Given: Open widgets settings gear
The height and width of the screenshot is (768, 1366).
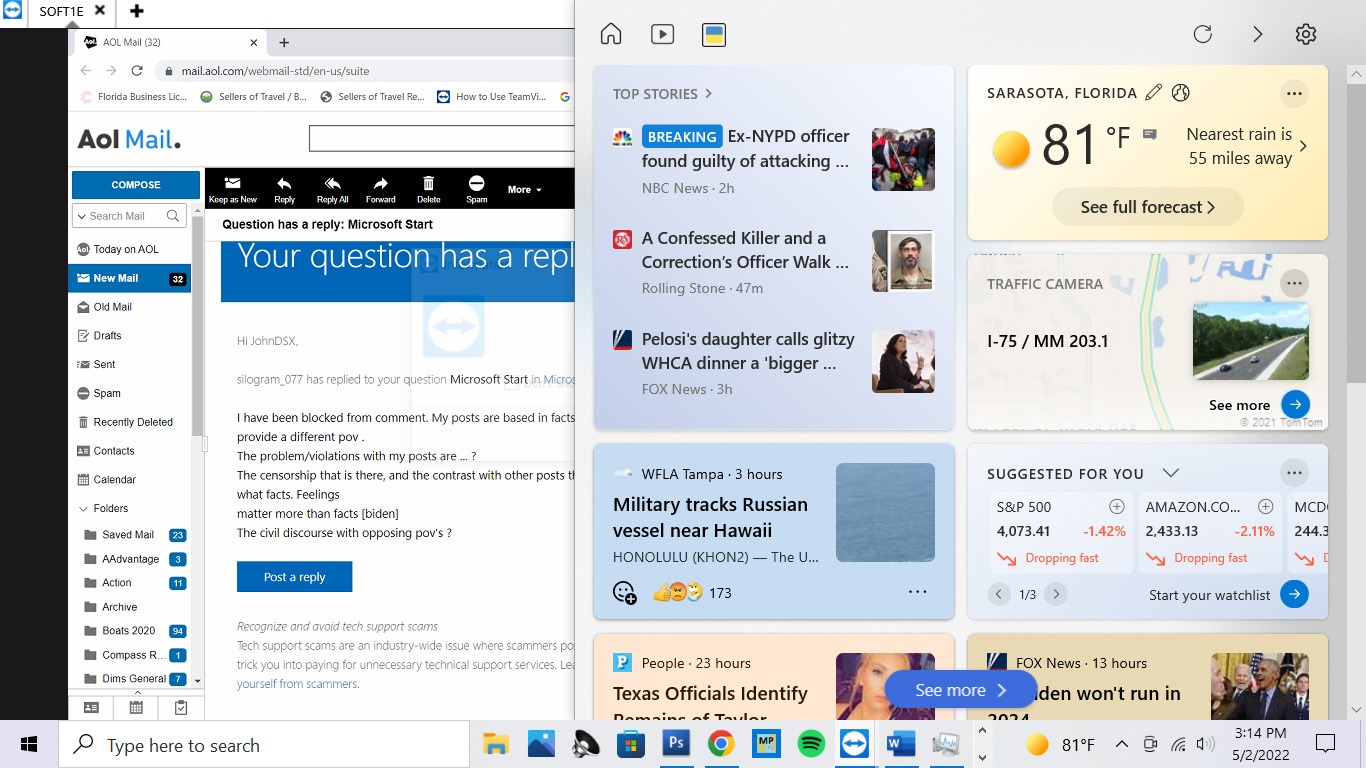Looking at the screenshot, I should click(1306, 34).
